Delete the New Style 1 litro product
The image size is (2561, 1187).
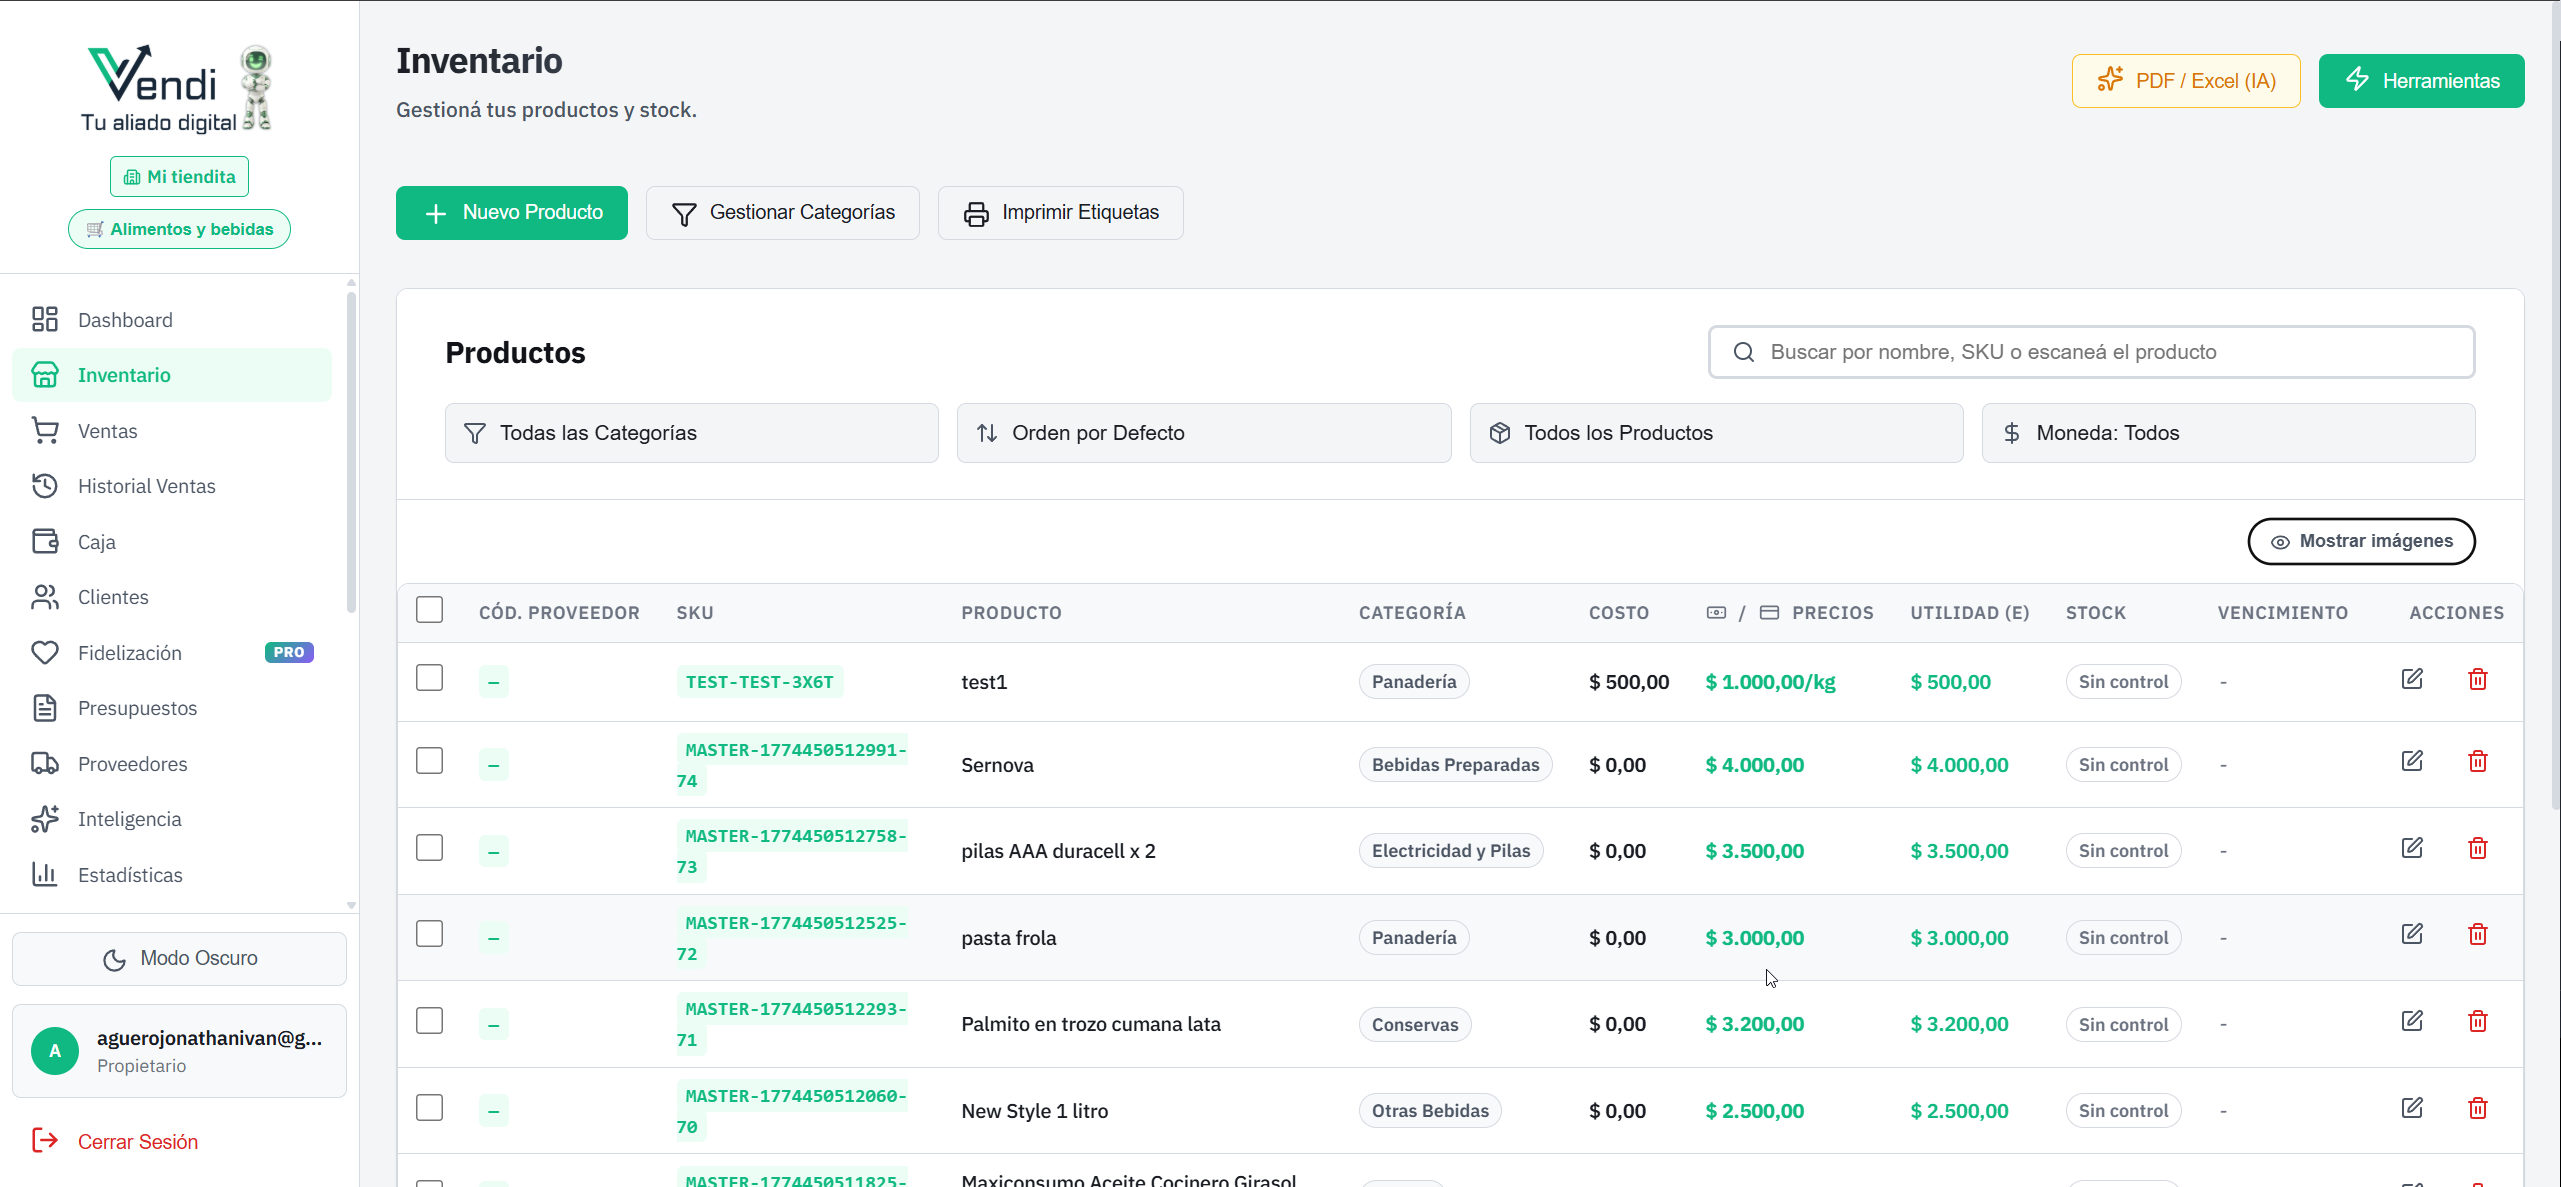[x=2477, y=1108]
